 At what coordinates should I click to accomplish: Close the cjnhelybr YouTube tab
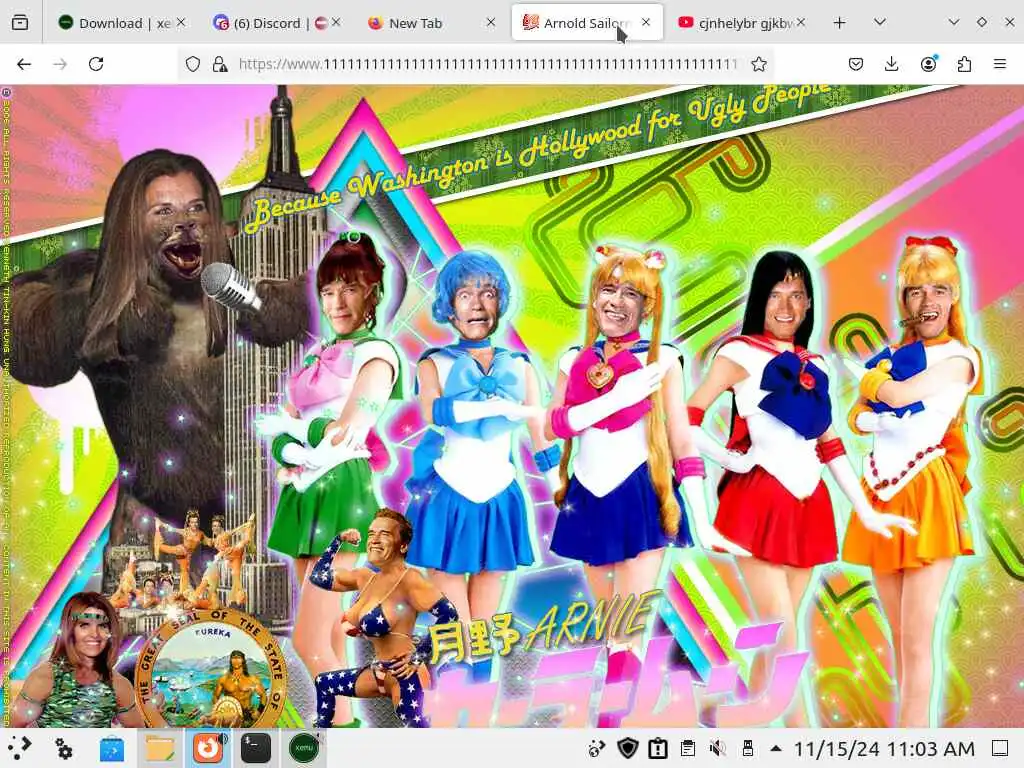(801, 23)
